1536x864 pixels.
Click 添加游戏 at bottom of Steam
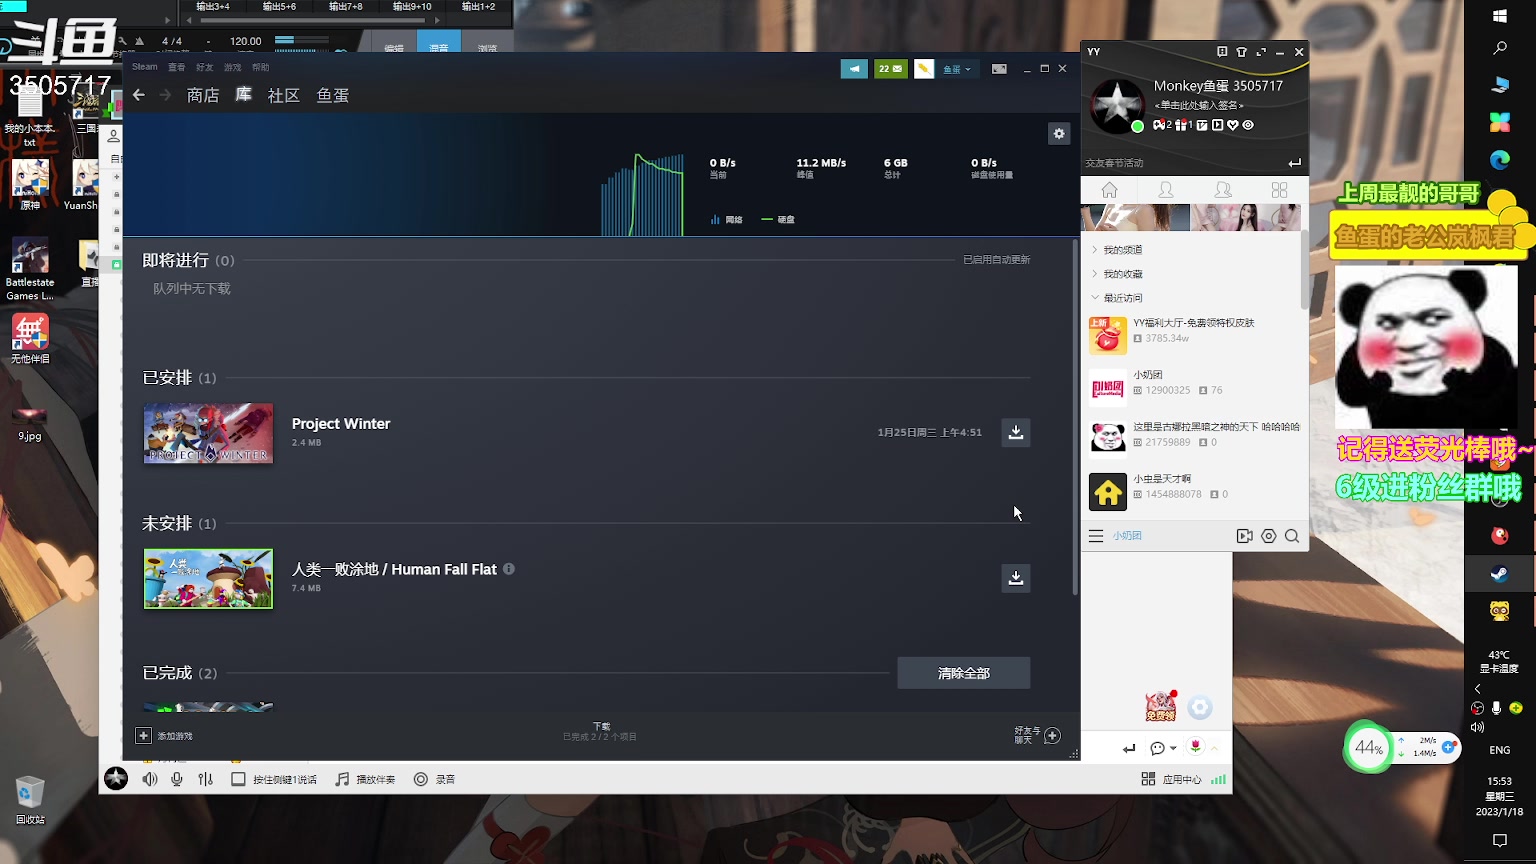coord(165,736)
